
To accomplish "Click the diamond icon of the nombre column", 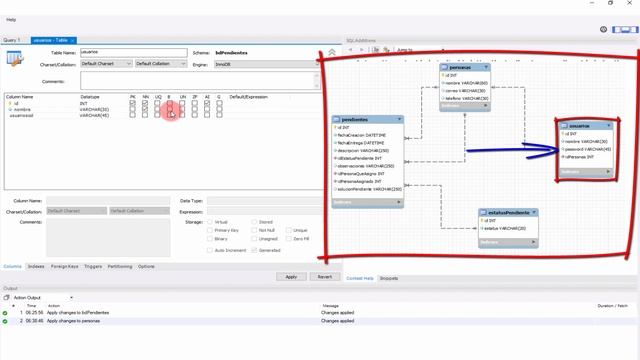I will (x=10, y=109).
